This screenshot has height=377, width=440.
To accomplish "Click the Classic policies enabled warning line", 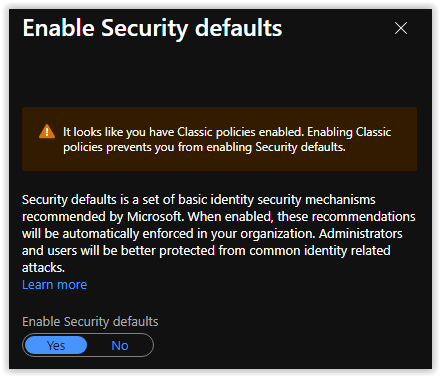I will 227,132.
